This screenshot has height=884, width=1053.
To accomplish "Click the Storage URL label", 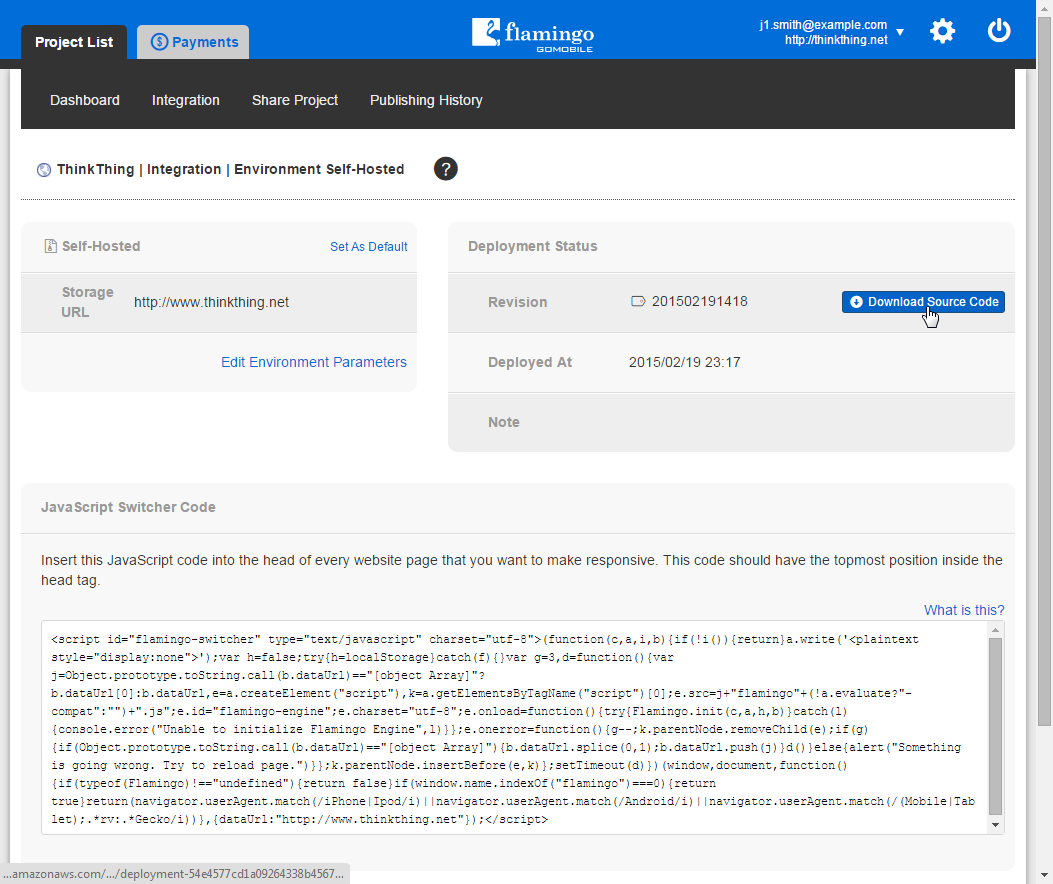I will pos(87,302).
